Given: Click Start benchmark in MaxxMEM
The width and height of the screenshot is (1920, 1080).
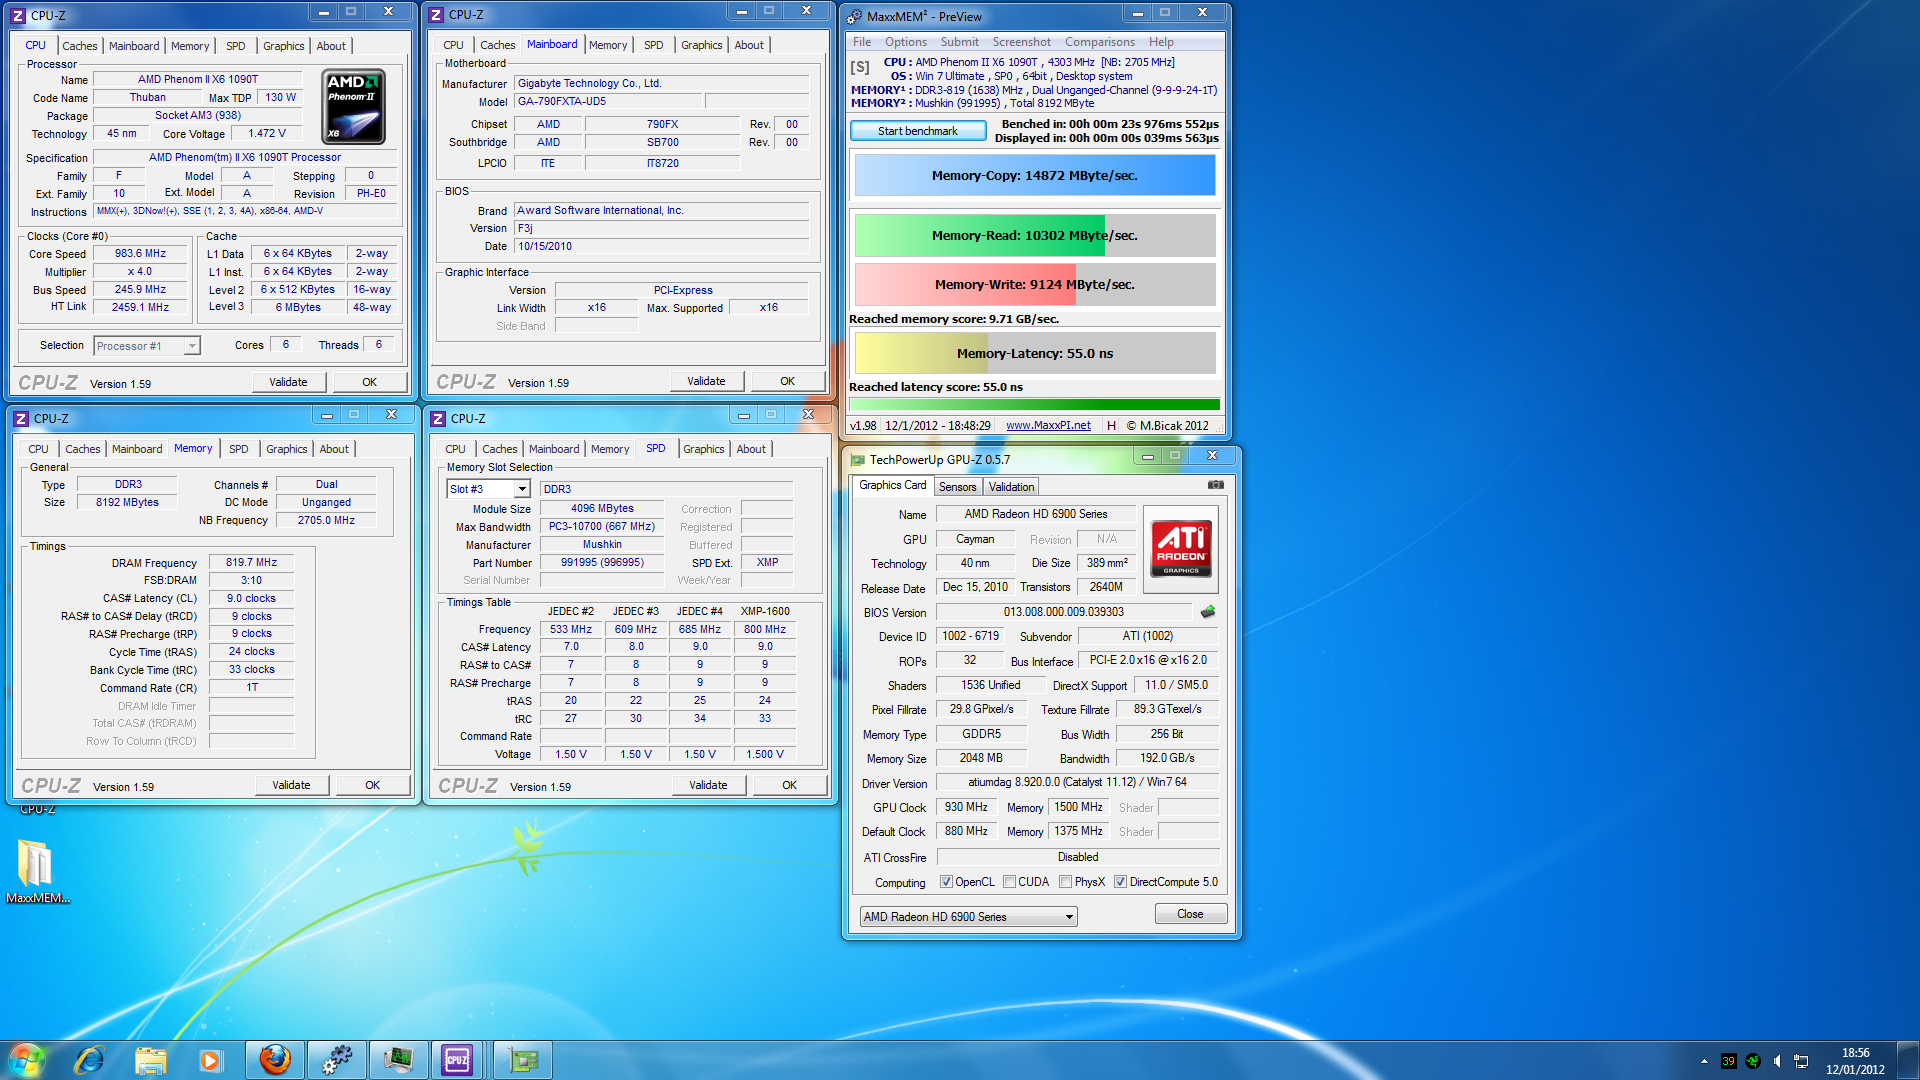Looking at the screenshot, I should tap(917, 131).
